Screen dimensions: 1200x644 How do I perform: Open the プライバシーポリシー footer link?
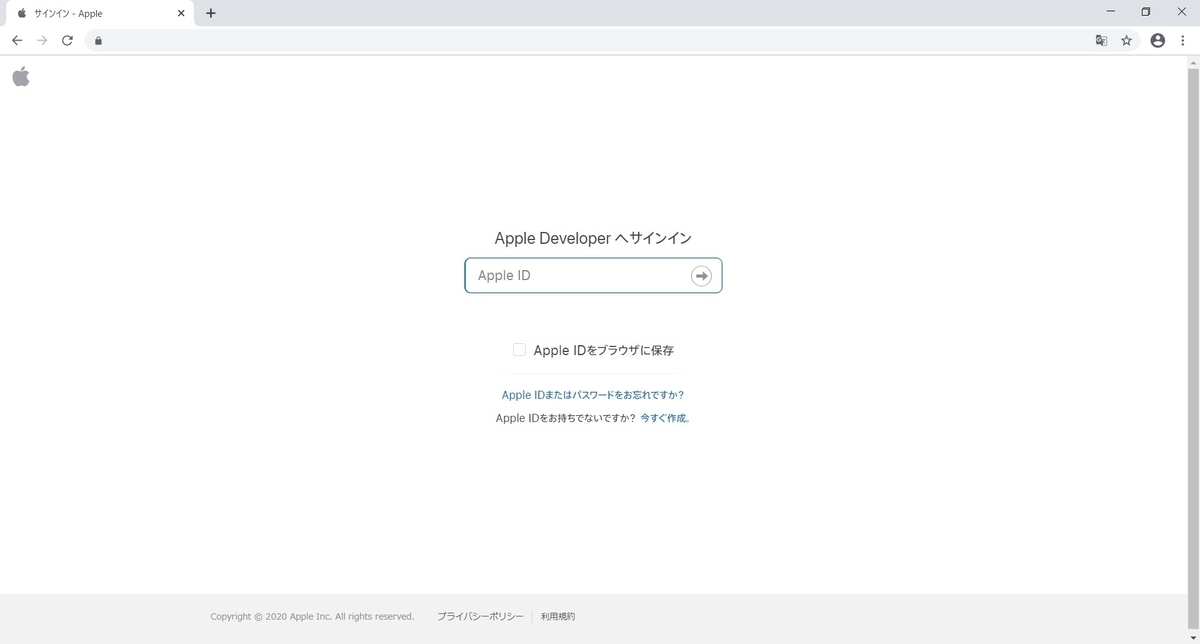coord(480,617)
